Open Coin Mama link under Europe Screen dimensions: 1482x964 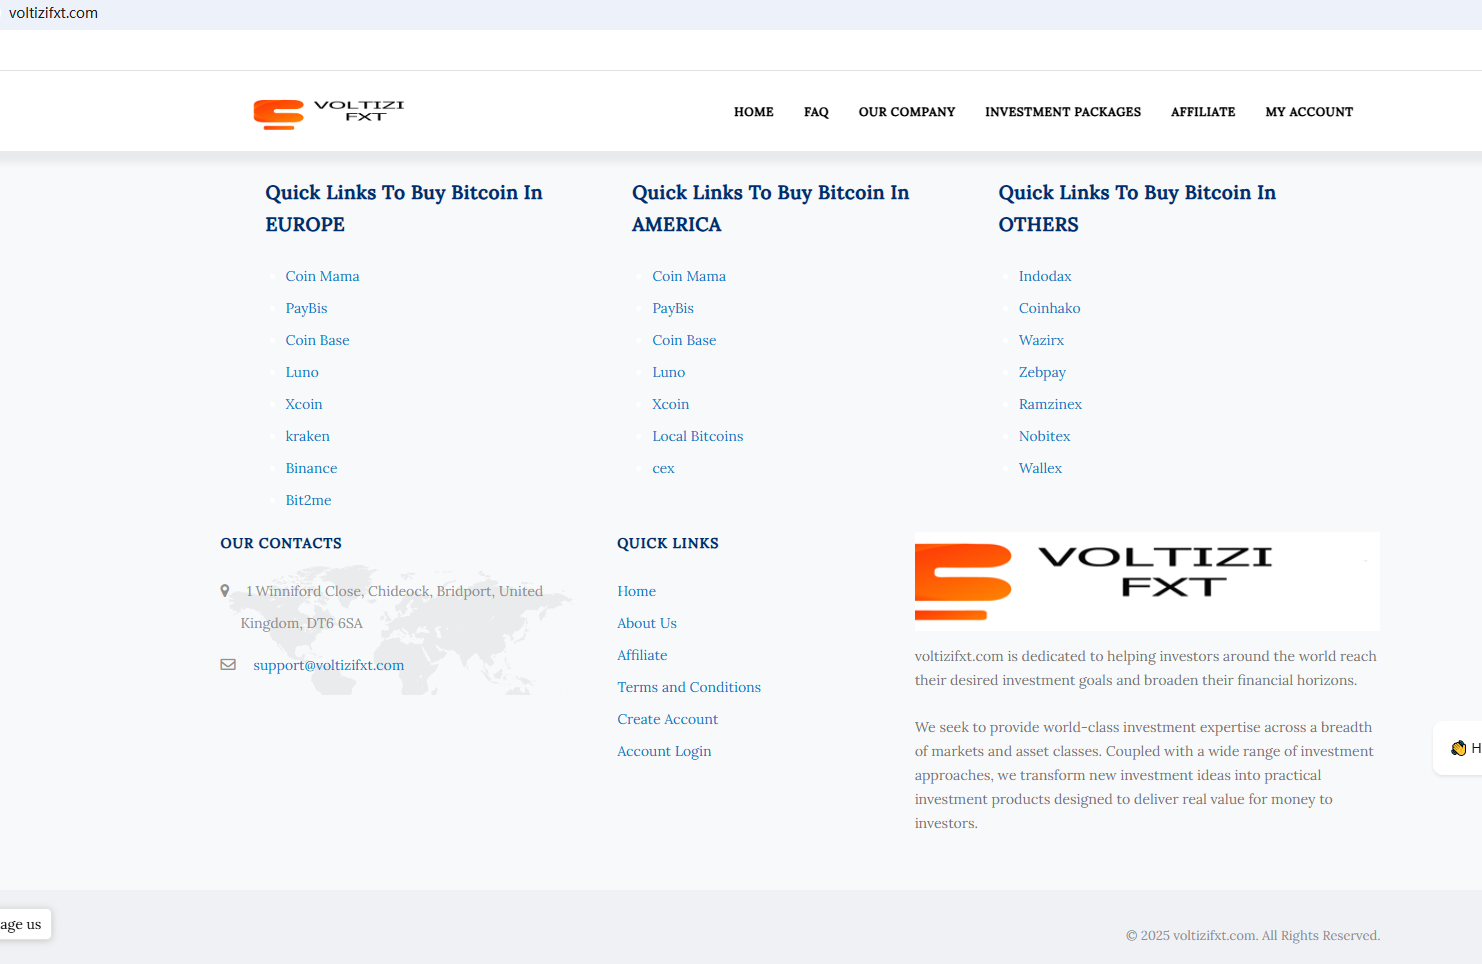tap(322, 276)
